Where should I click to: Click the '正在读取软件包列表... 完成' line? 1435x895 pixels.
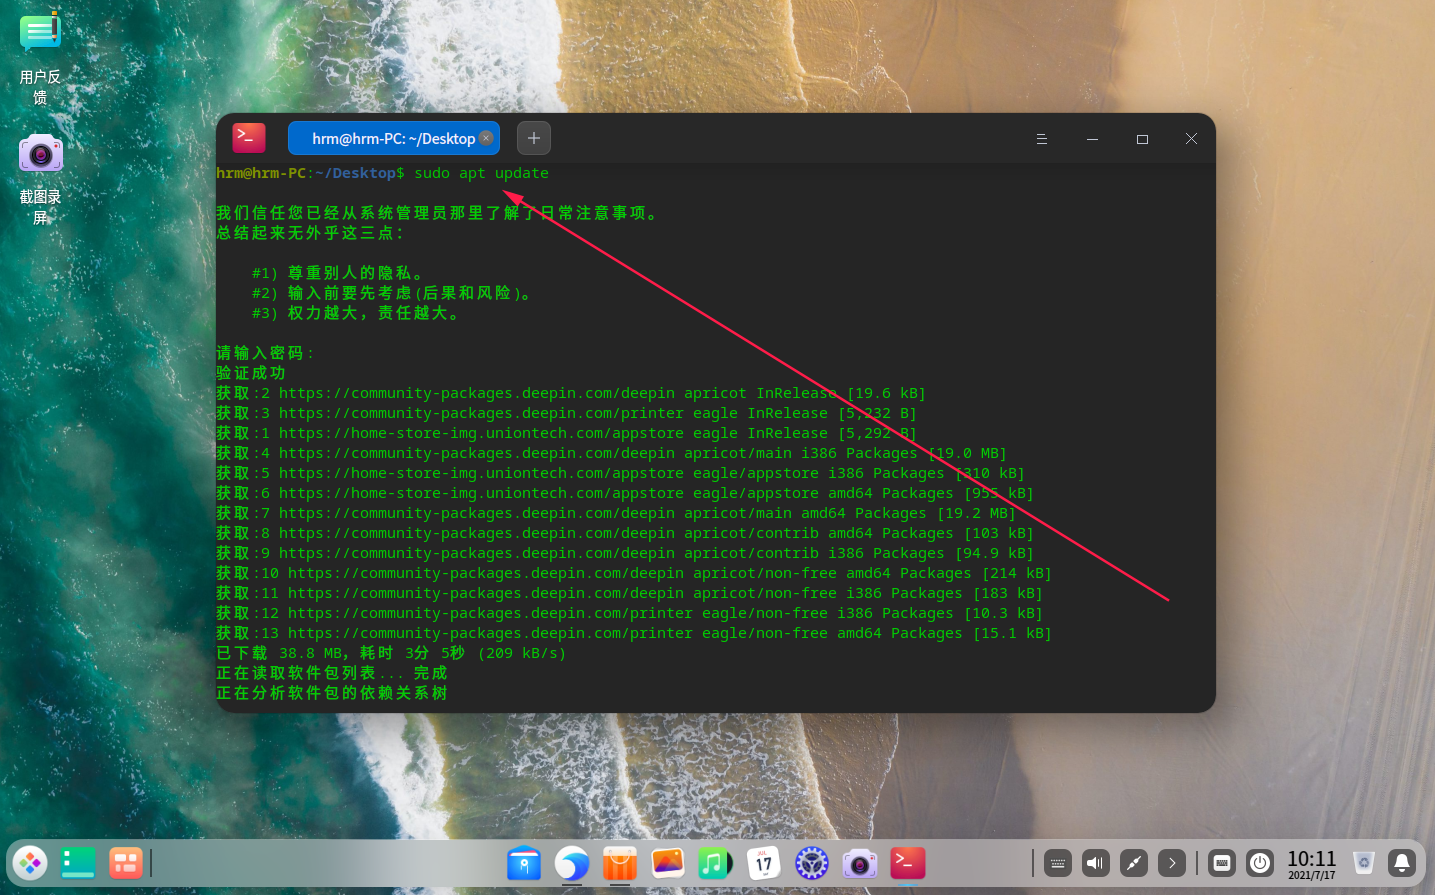tap(332, 673)
